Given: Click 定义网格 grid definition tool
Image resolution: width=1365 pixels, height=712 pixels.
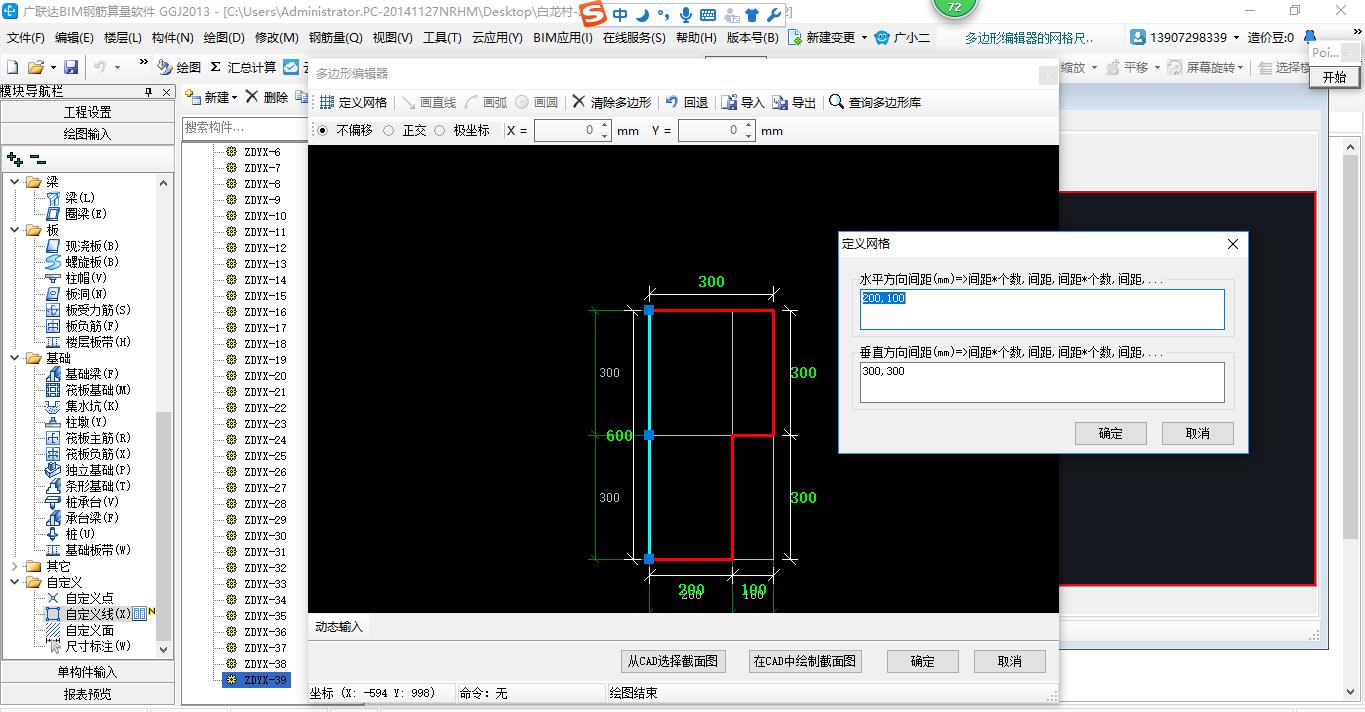Looking at the screenshot, I should tap(353, 102).
